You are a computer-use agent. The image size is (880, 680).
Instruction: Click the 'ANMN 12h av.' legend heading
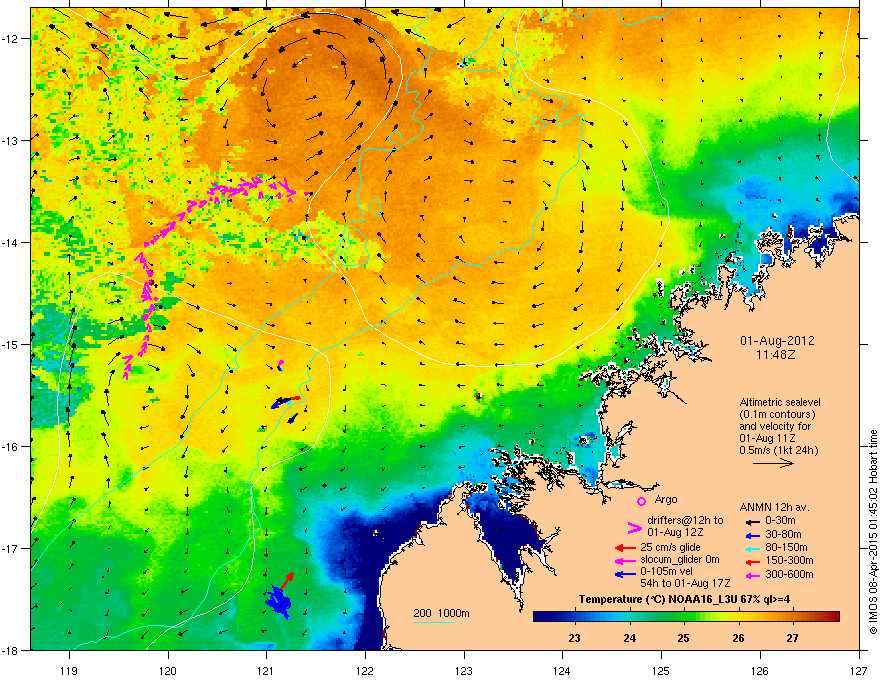pyautogui.click(x=774, y=507)
